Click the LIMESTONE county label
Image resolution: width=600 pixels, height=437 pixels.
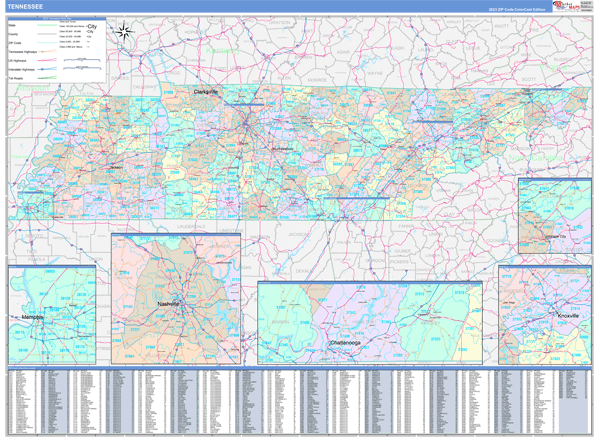click(232, 231)
